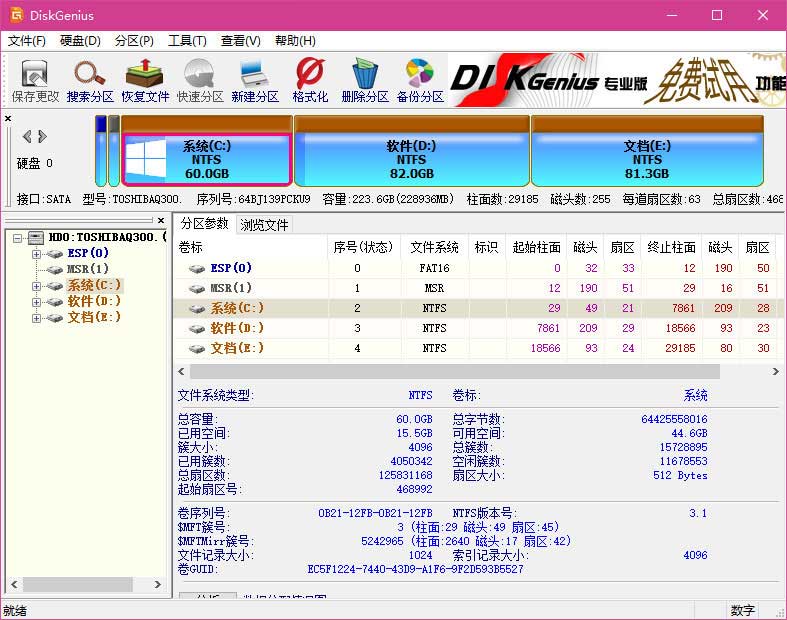Click partition table horizontal scrollbar left arrow
Image resolution: width=787 pixels, height=620 pixels.
click(x=181, y=371)
